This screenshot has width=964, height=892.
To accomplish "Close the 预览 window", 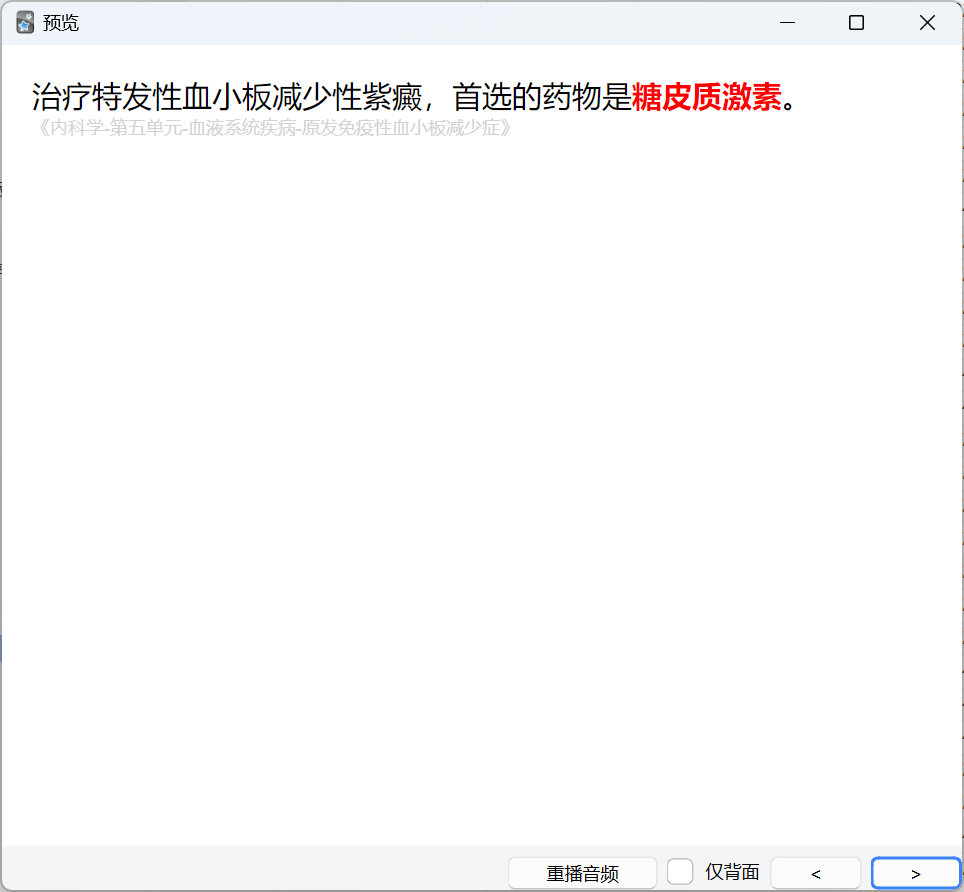I will (927, 23).
